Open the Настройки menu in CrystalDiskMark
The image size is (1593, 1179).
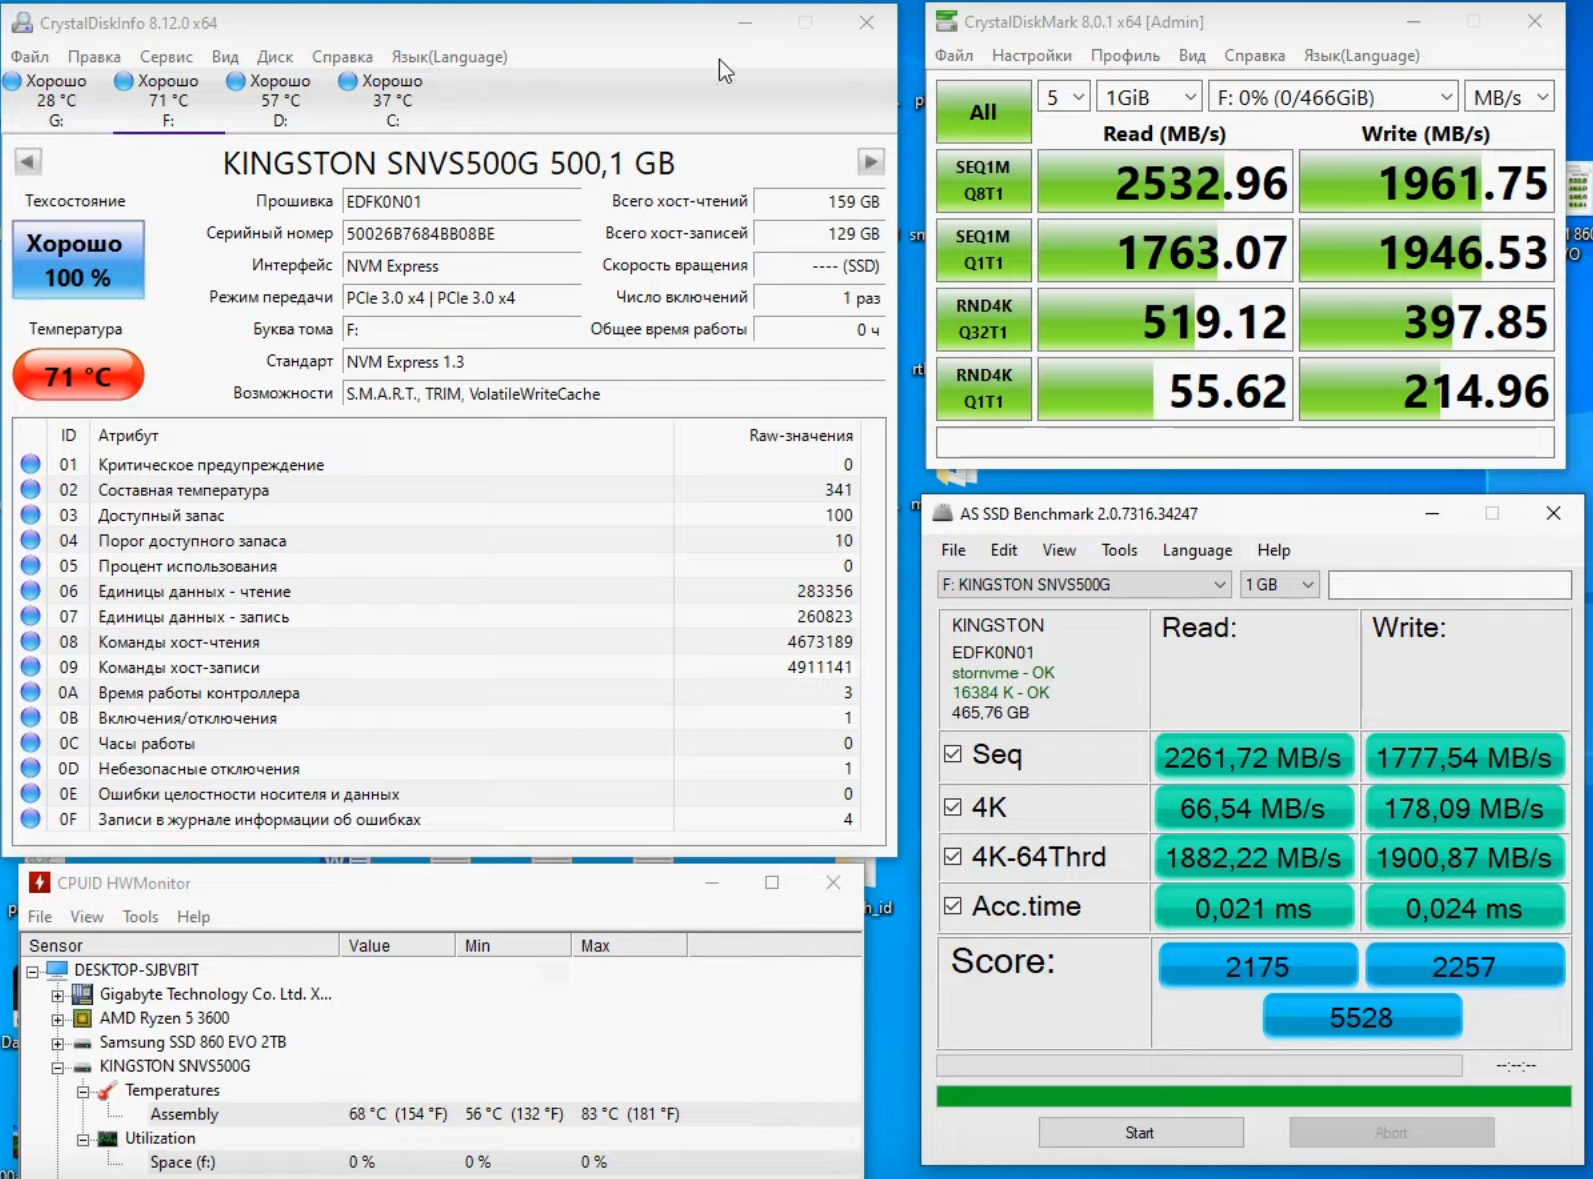coord(1032,56)
